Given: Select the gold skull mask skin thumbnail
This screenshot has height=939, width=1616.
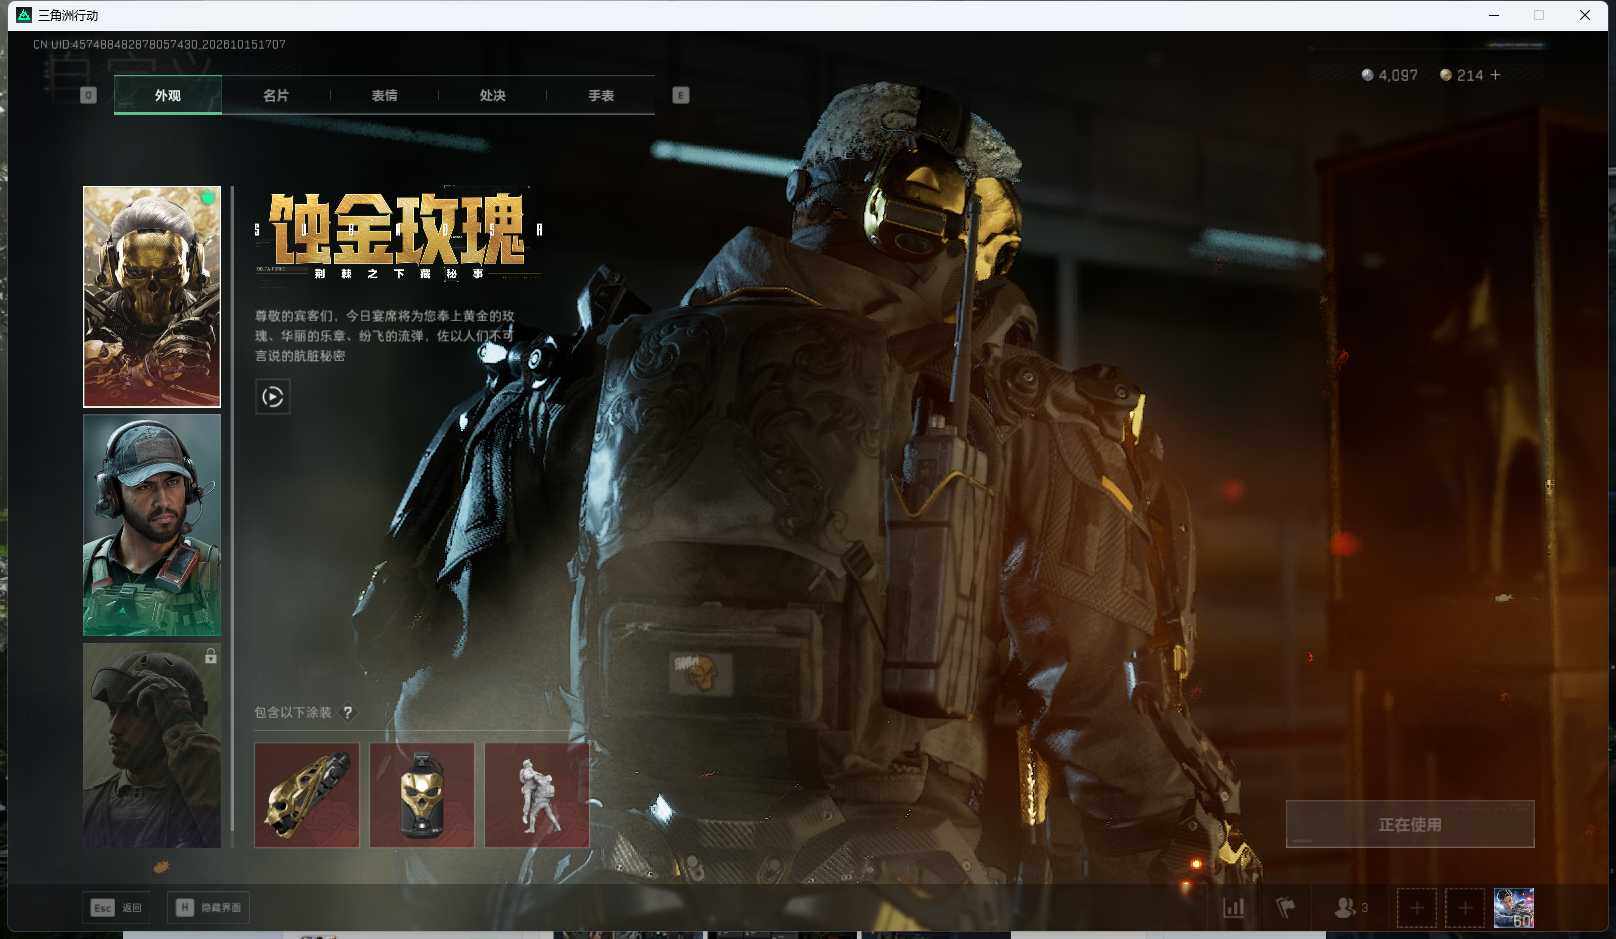Looking at the screenshot, I should [x=152, y=297].
